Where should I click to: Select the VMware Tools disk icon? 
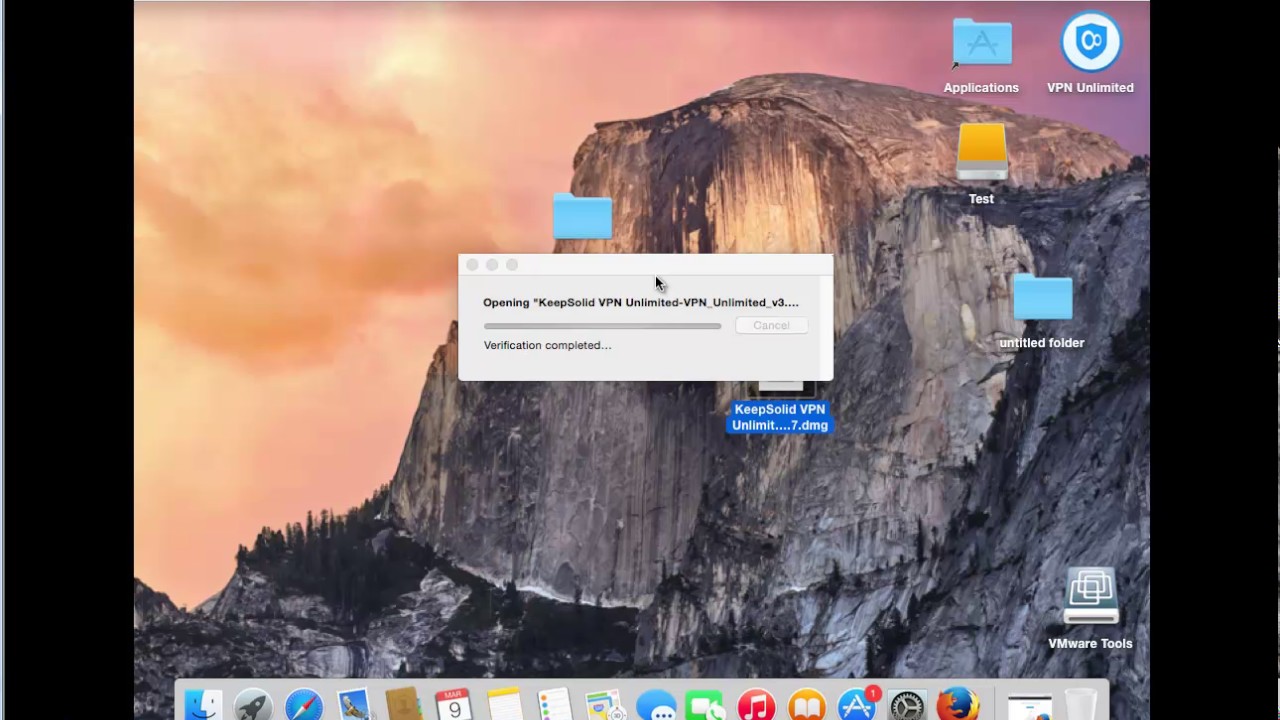(1090, 596)
